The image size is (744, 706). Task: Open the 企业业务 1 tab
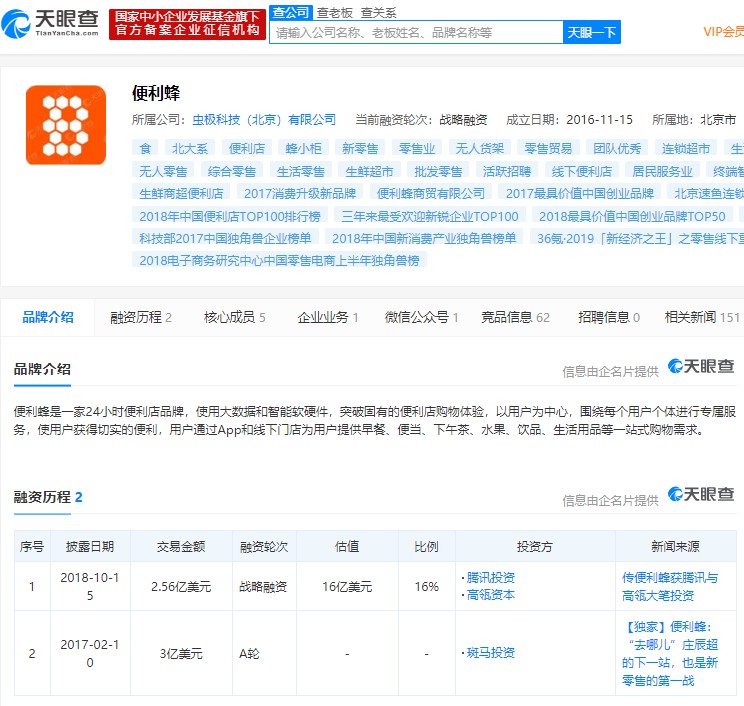[x=328, y=317]
